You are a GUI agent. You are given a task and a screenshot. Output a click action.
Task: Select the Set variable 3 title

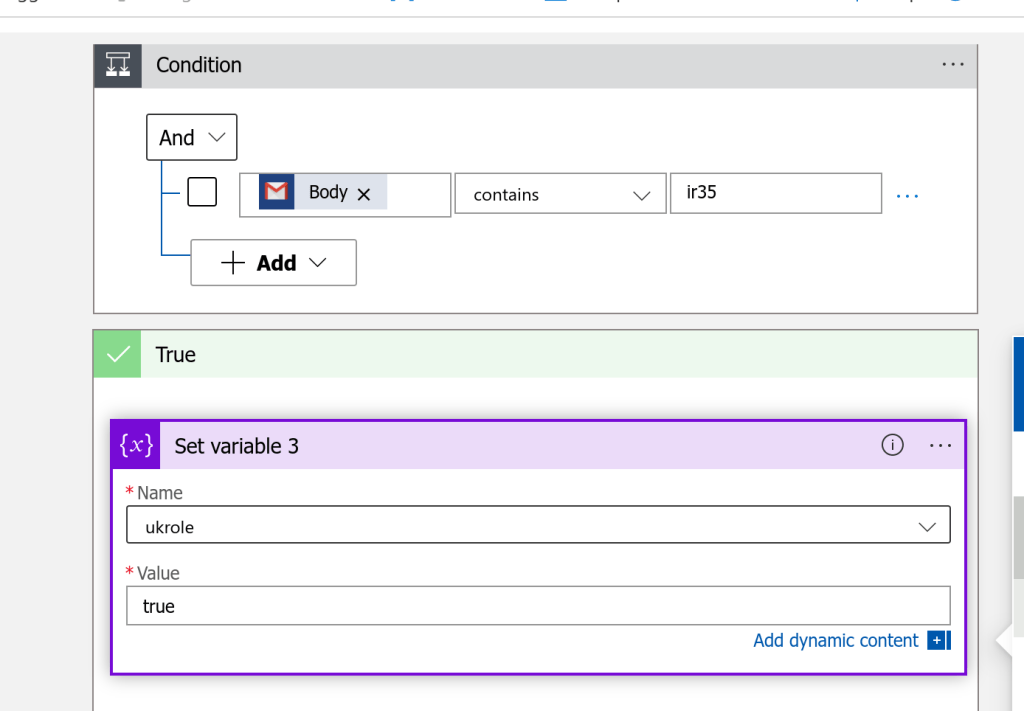point(236,446)
